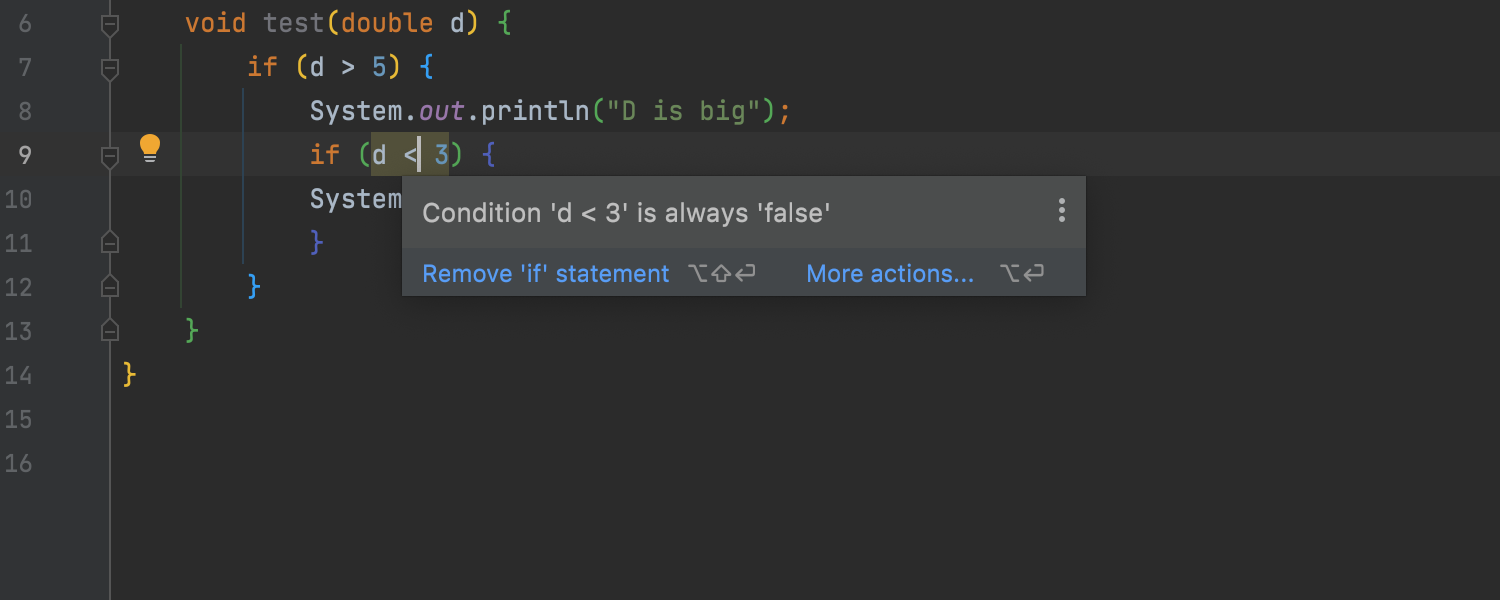Screen dimensions: 1500x600
Task: Click inside the "D is big" string
Action: coord(685,111)
